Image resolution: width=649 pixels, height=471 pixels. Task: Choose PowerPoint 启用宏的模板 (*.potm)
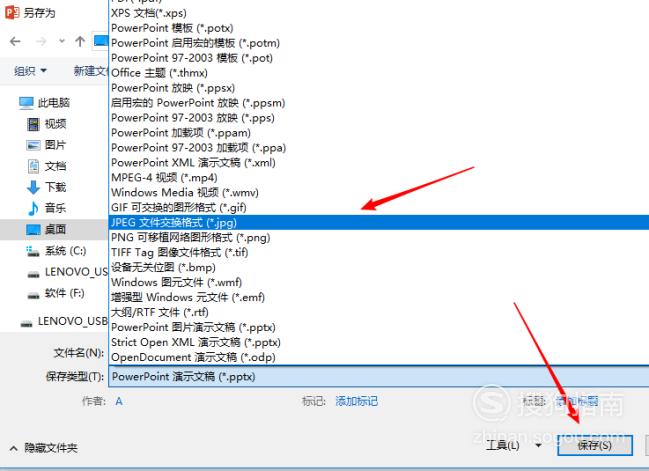tap(379, 43)
